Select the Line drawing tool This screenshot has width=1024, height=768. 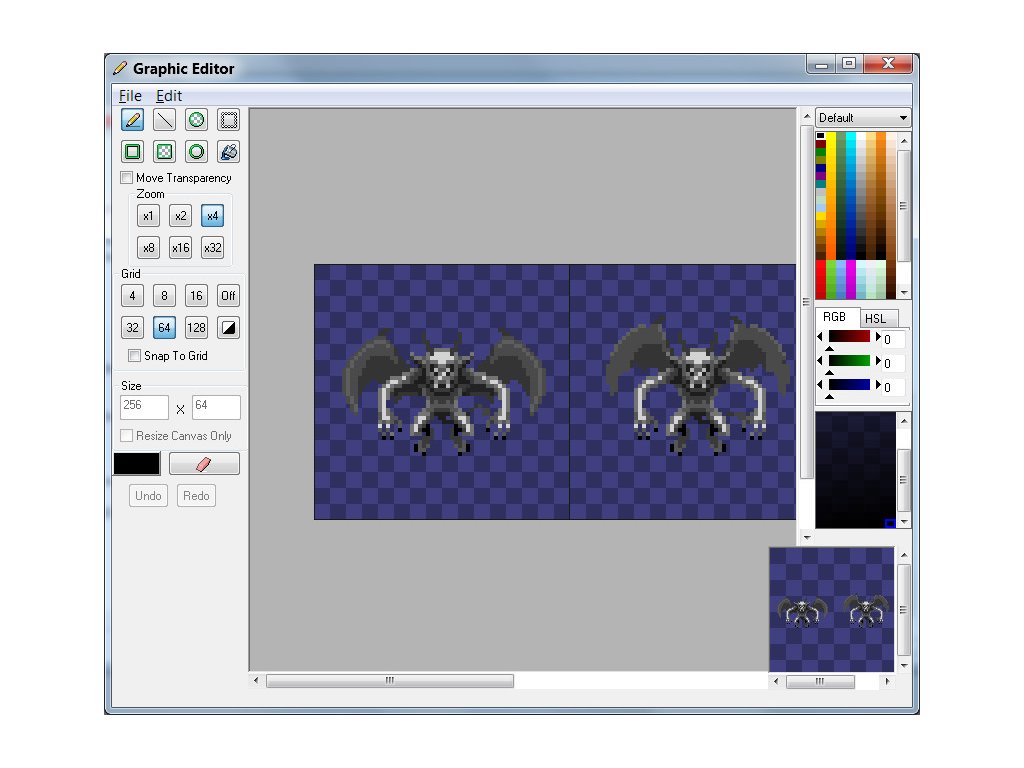click(165, 120)
